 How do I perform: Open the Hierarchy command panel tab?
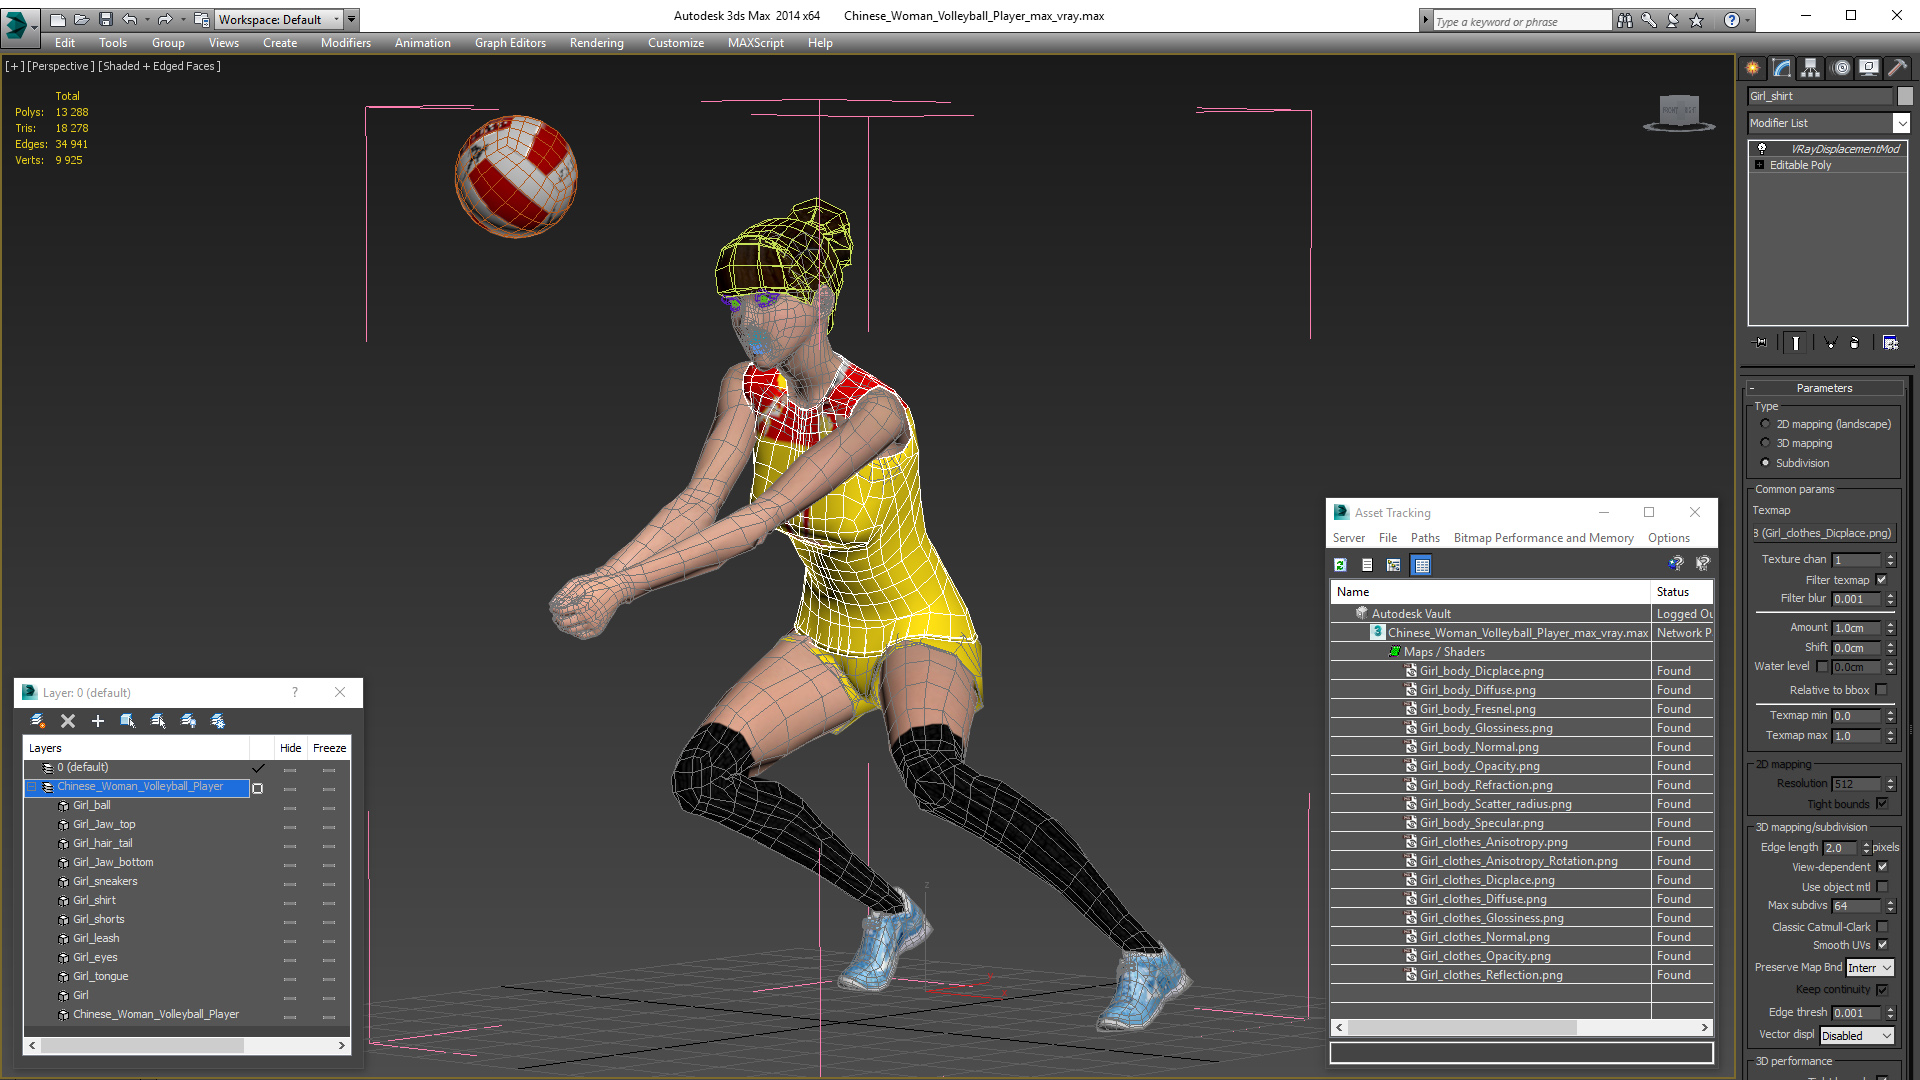tap(1811, 68)
